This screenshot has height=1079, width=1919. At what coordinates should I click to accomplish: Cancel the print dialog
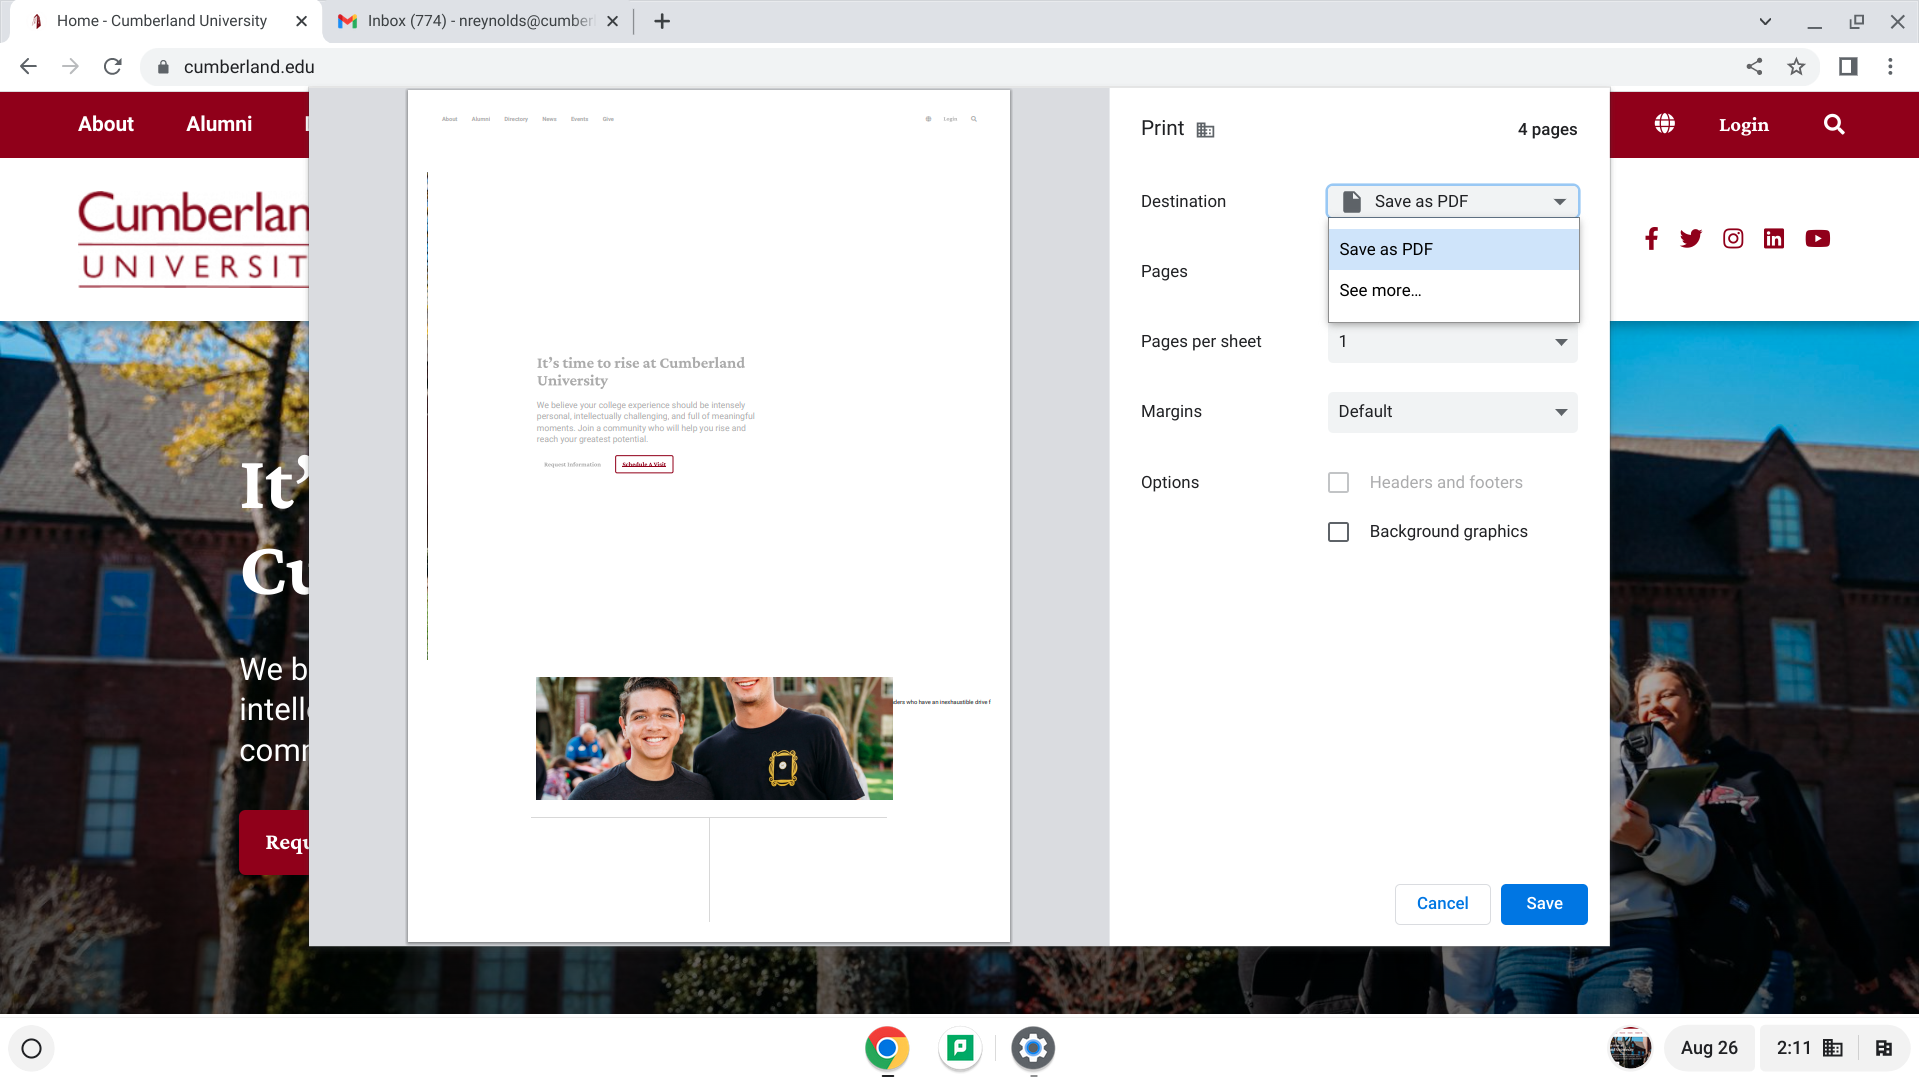pos(1442,904)
